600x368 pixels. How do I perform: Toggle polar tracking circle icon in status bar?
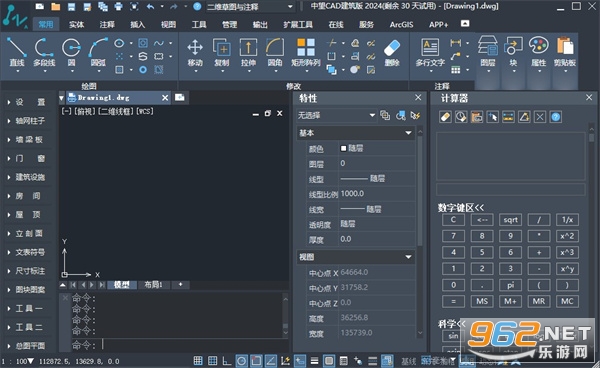tap(241, 360)
